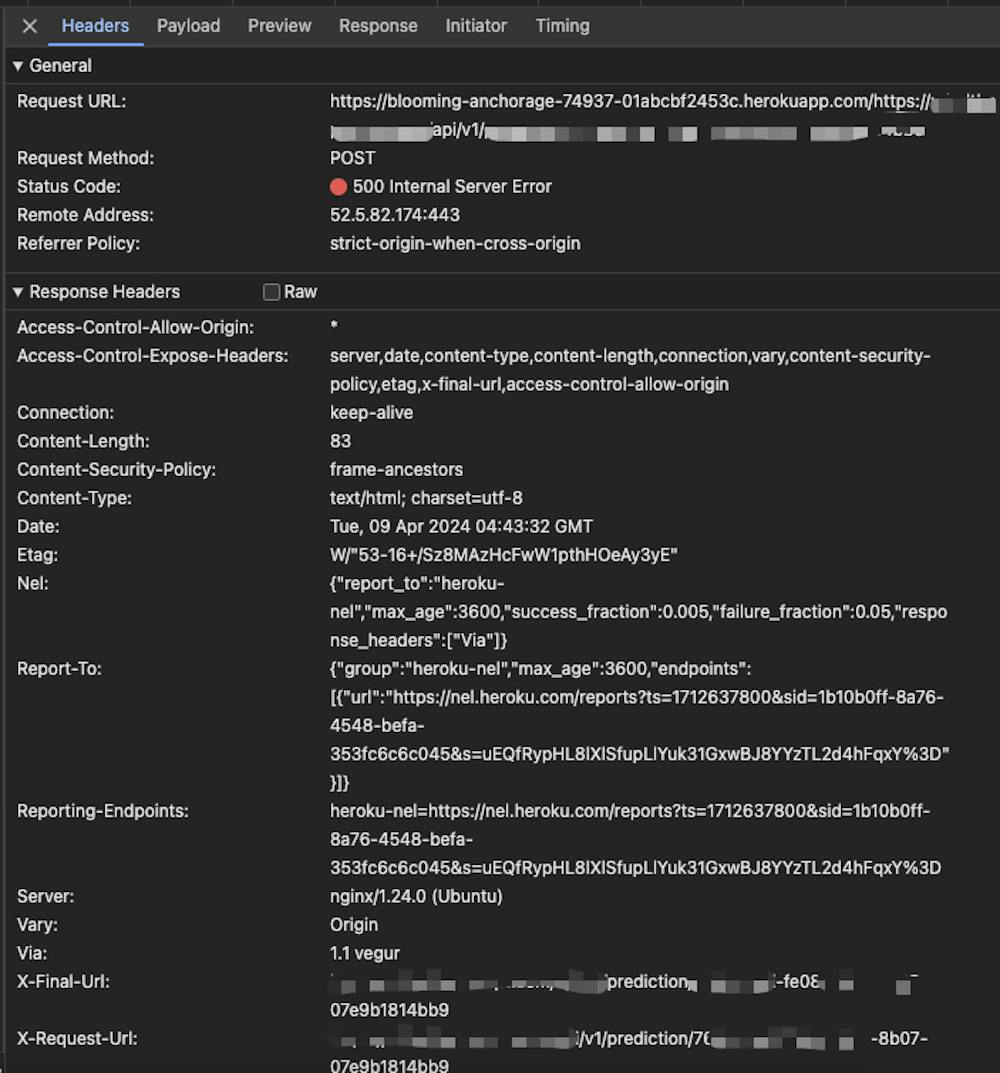Click the Via value 1.1 vegur
This screenshot has height=1073, width=1000.
pyautogui.click(x=365, y=954)
